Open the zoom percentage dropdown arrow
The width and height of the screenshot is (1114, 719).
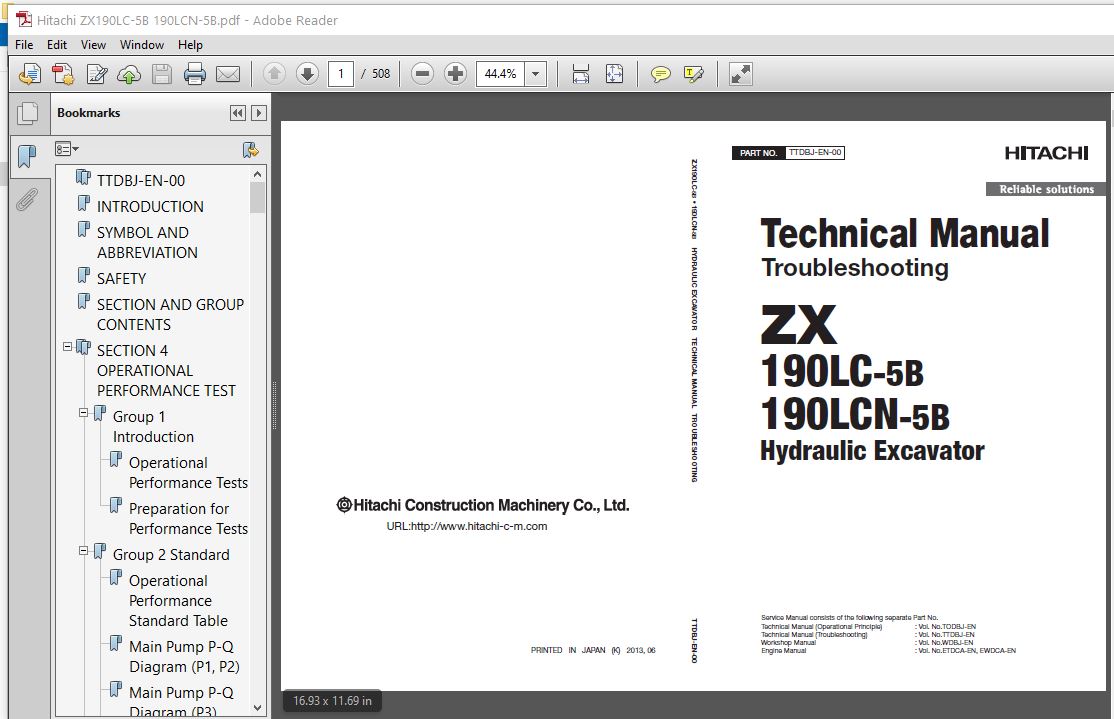coord(536,74)
